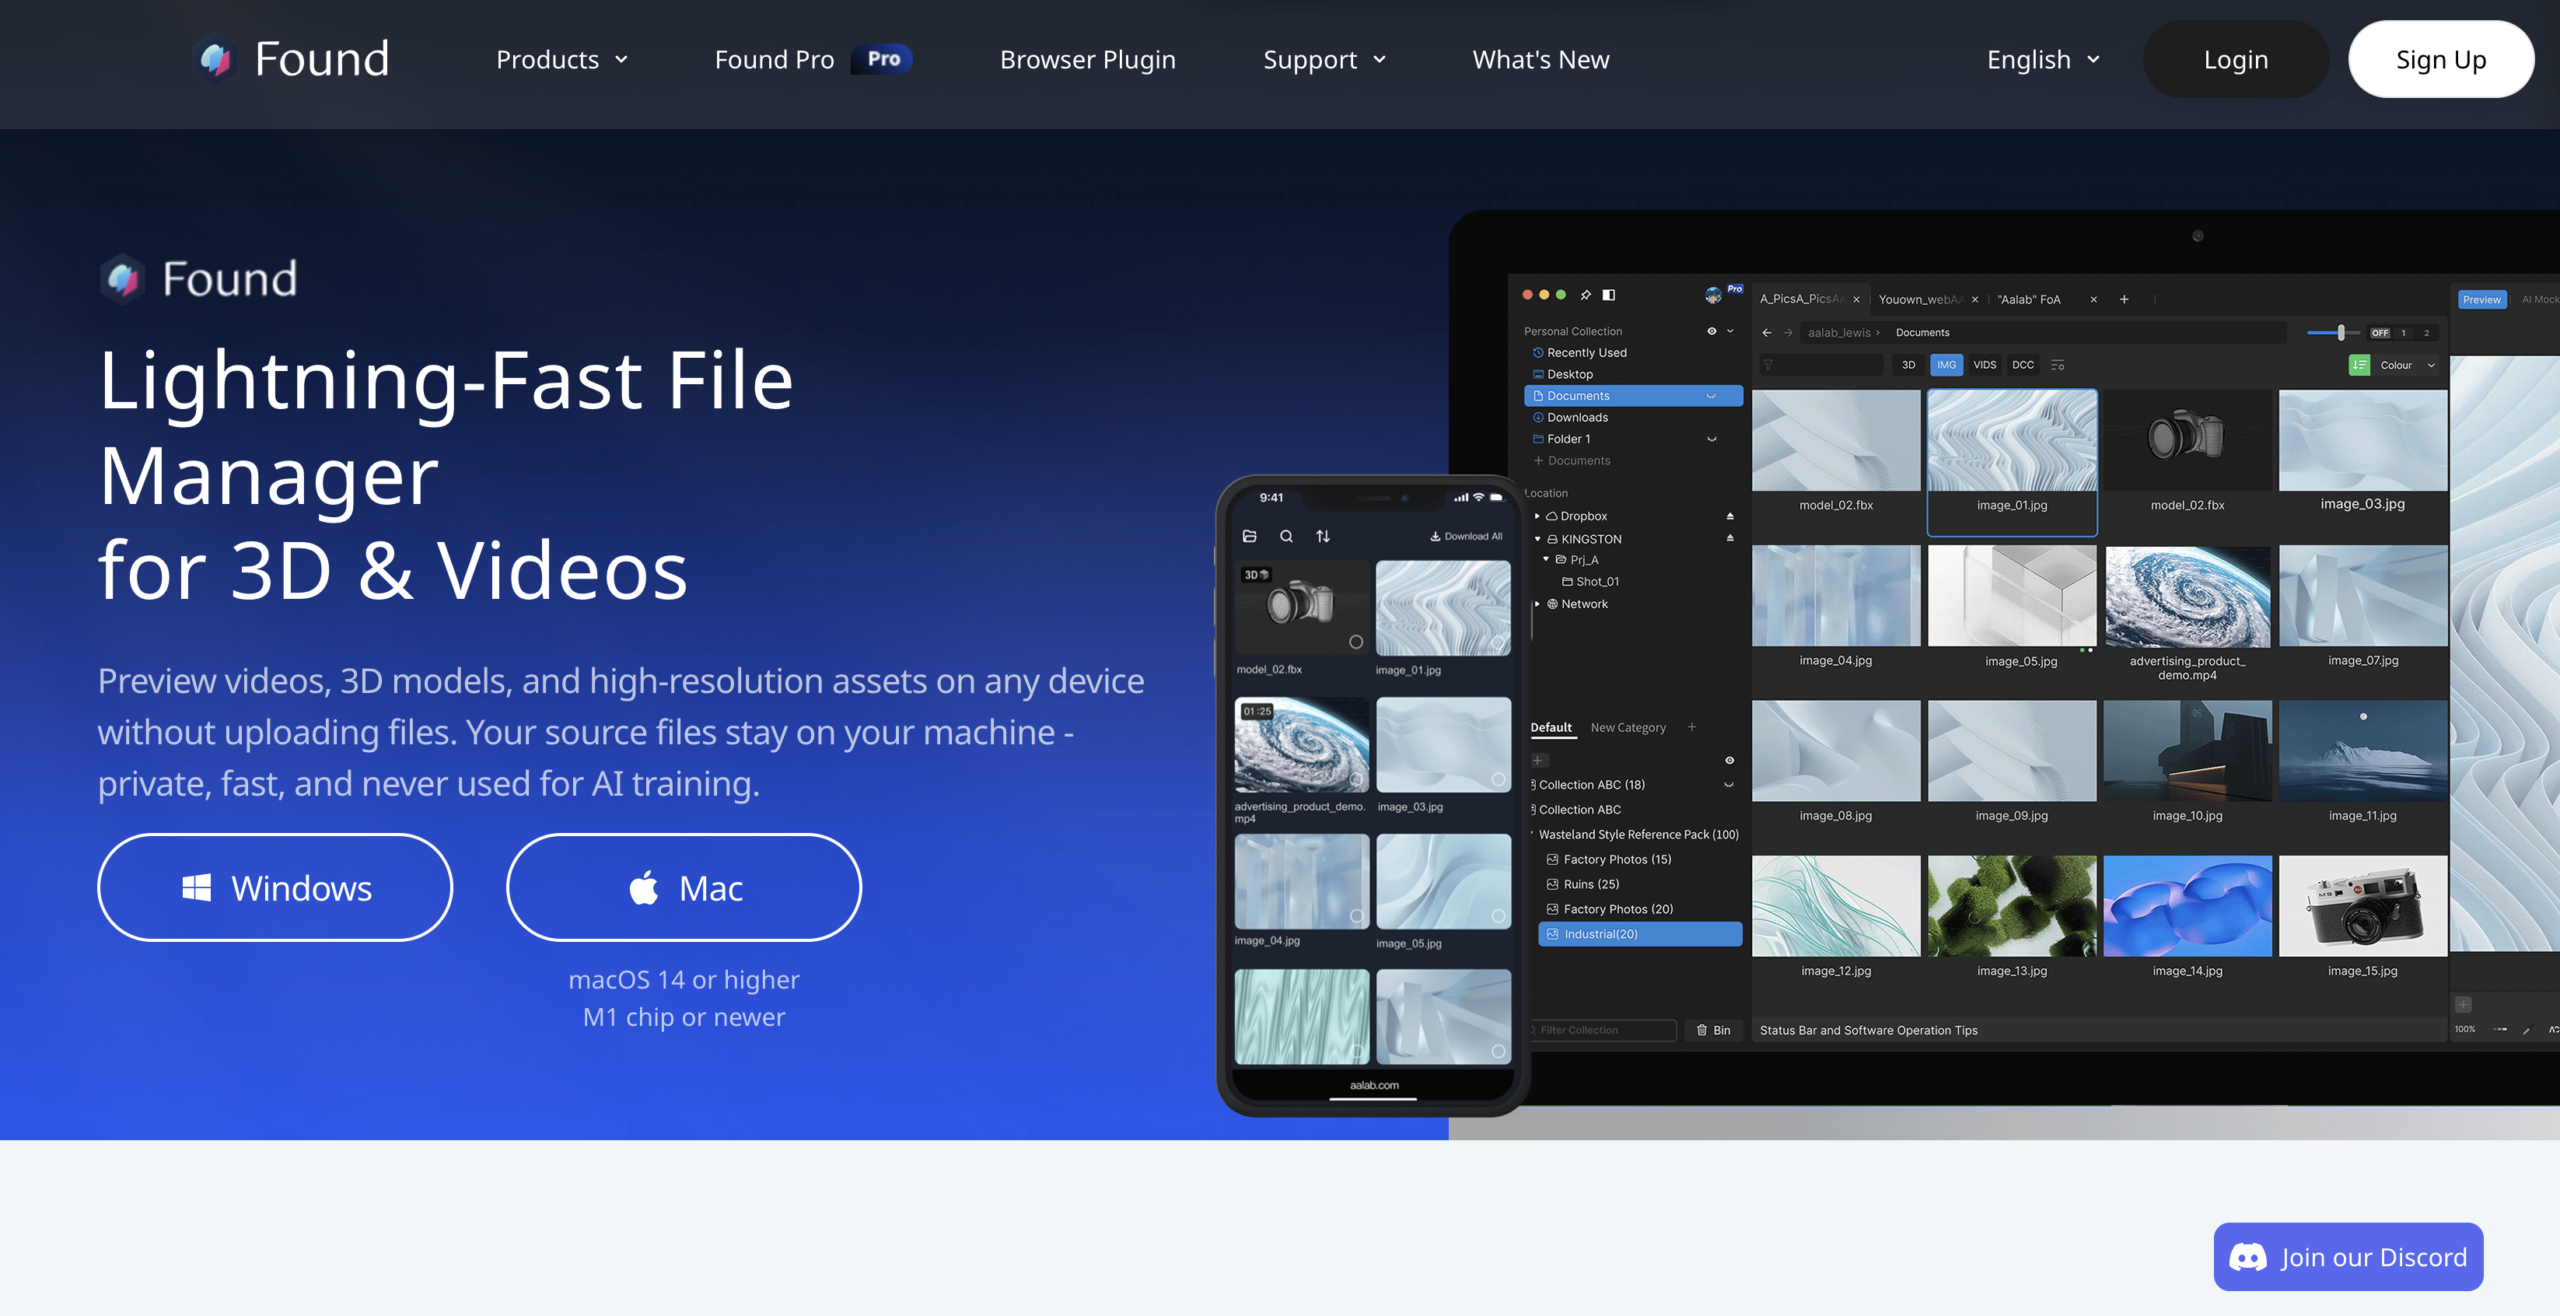This screenshot has width=2560, height=1316.
Task: Toggle the IMG file type filter
Action: tap(1946, 365)
